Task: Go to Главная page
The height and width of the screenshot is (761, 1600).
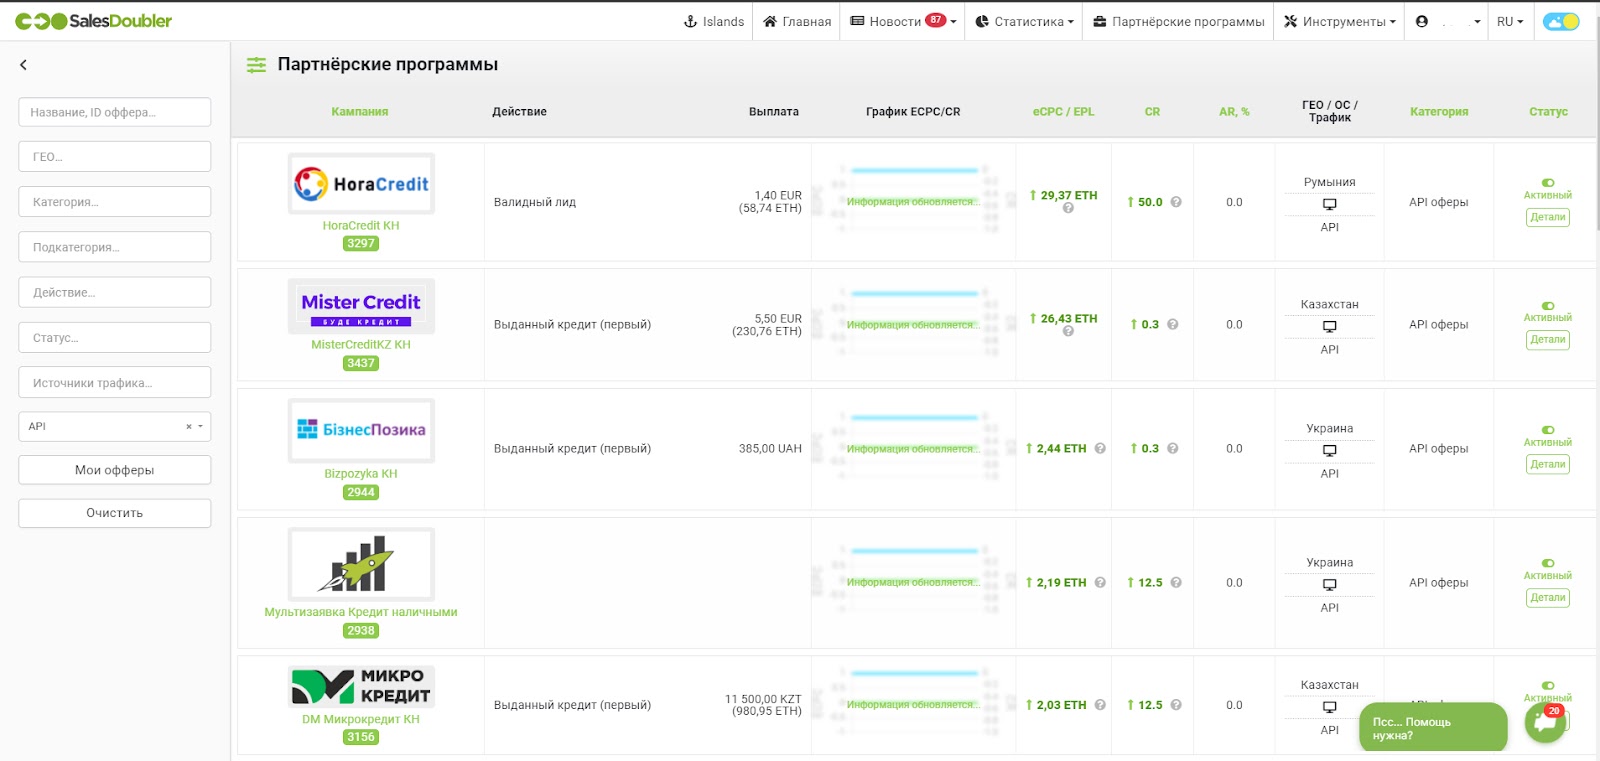Action: pyautogui.click(x=797, y=21)
